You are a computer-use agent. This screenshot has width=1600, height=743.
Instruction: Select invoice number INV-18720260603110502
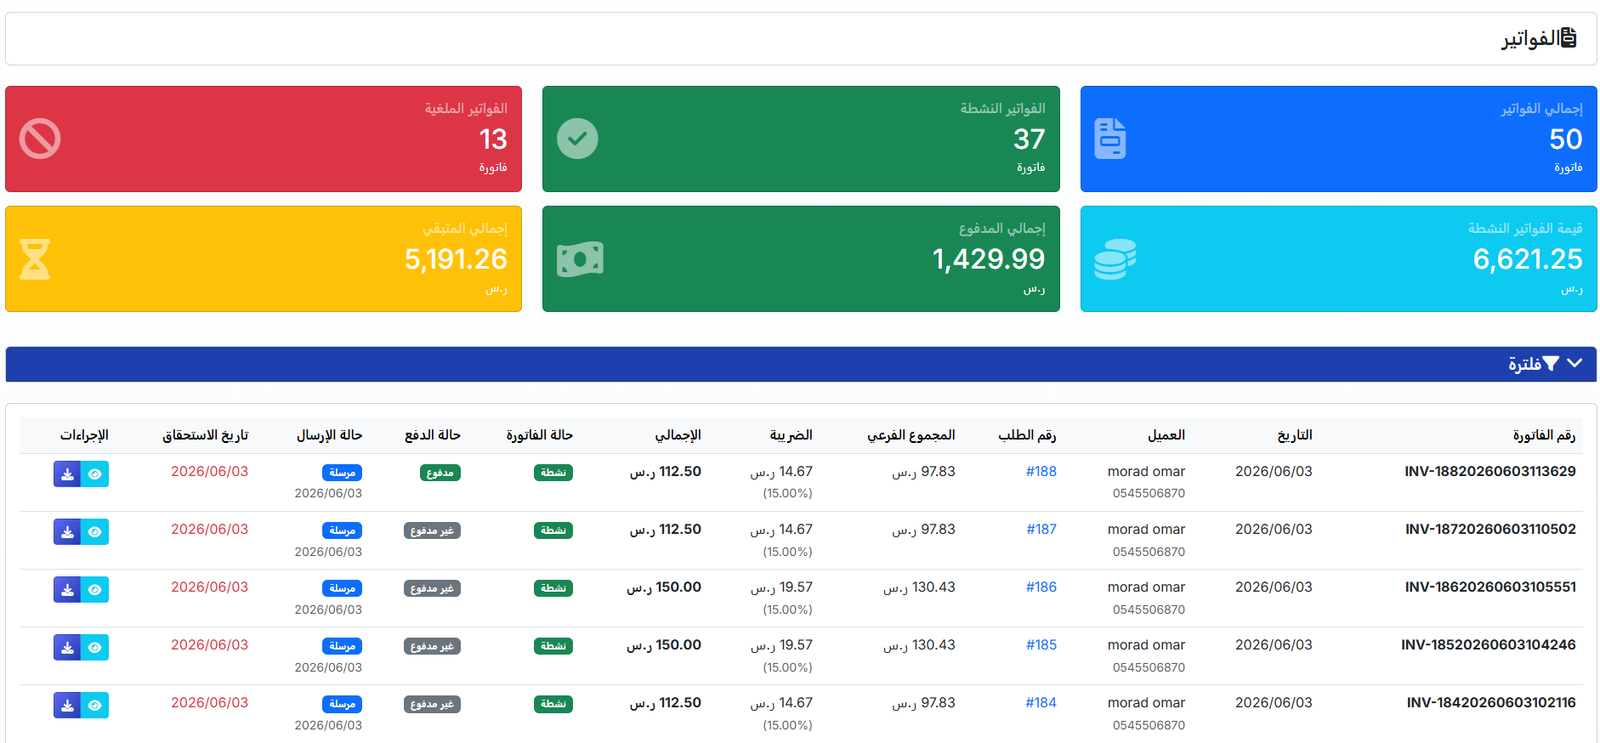click(x=1490, y=529)
